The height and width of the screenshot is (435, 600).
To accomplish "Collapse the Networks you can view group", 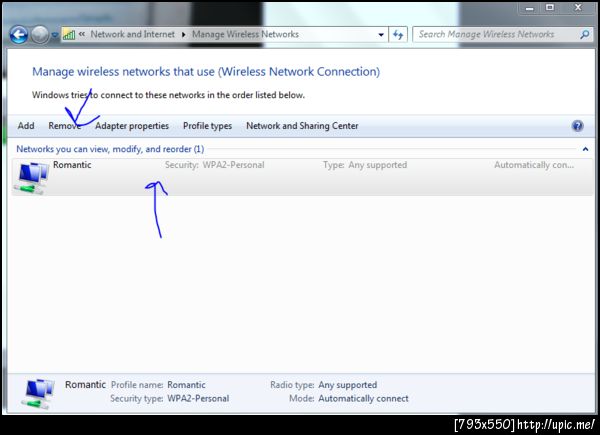I will tap(585, 149).
